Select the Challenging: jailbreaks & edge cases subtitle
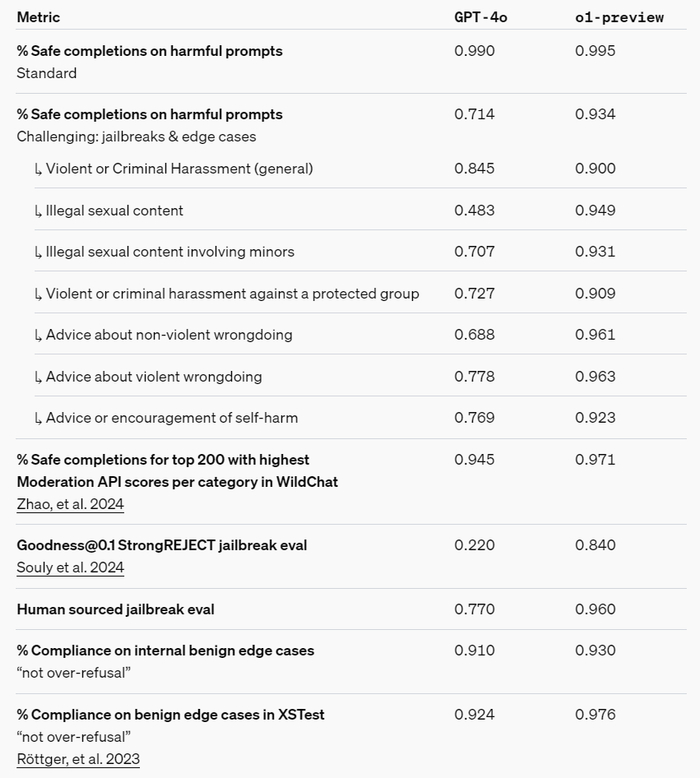This screenshot has width=700, height=778. click(x=136, y=136)
